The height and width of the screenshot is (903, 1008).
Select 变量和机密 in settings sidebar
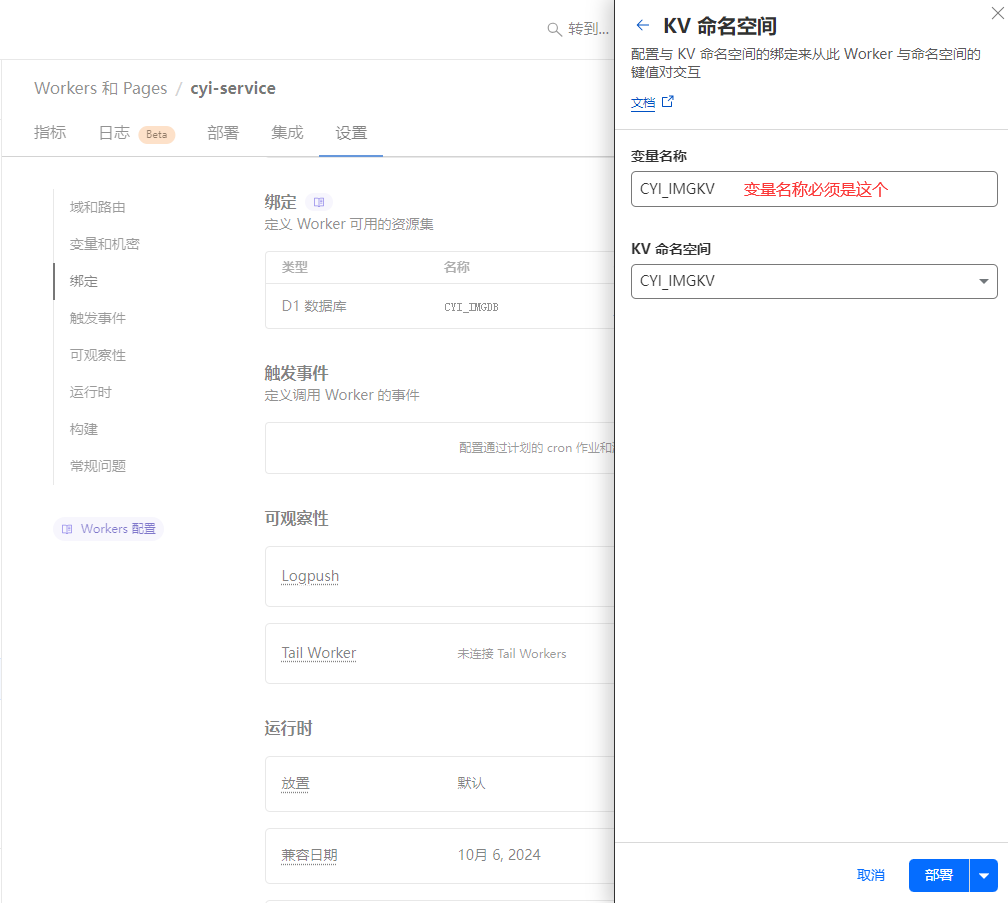click(104, 244)
